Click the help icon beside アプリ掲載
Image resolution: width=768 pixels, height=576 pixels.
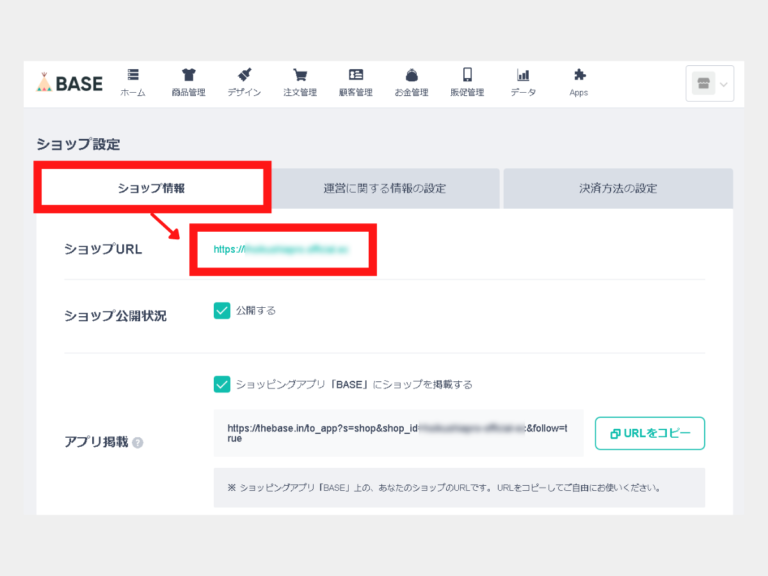(x=138, y=443)
